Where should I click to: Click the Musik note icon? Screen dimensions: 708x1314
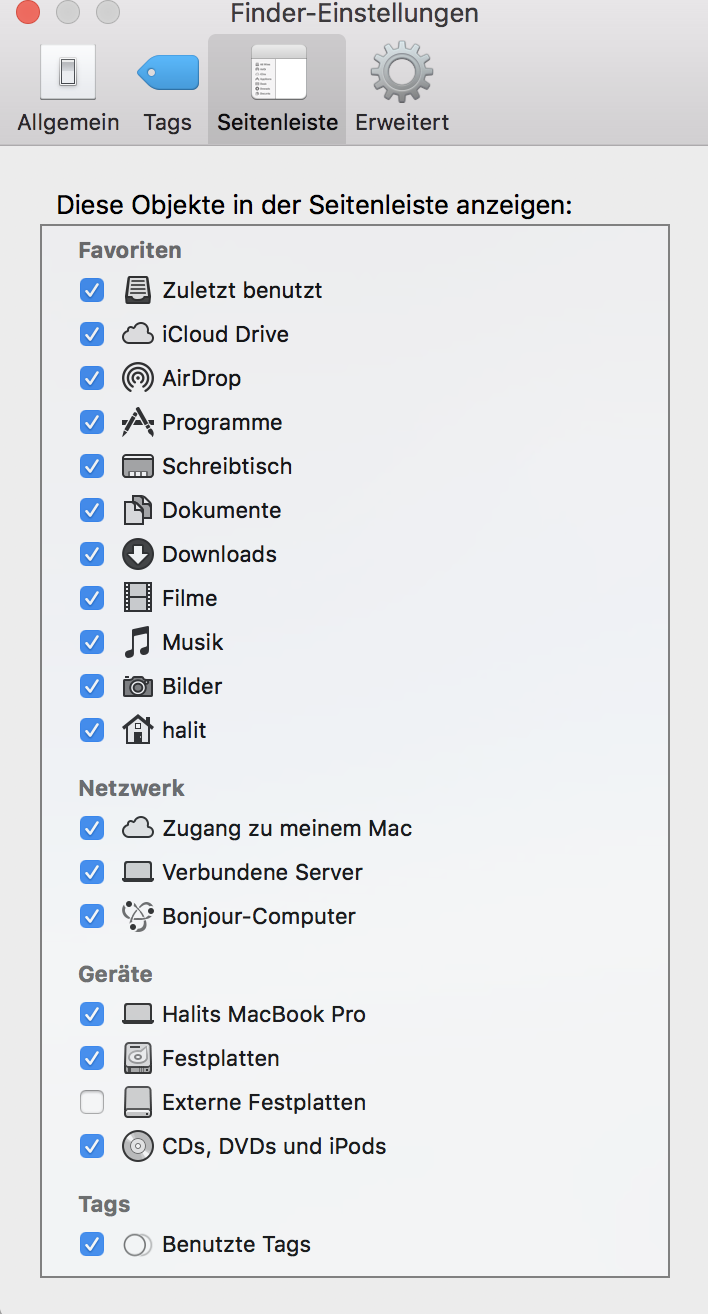138,642
